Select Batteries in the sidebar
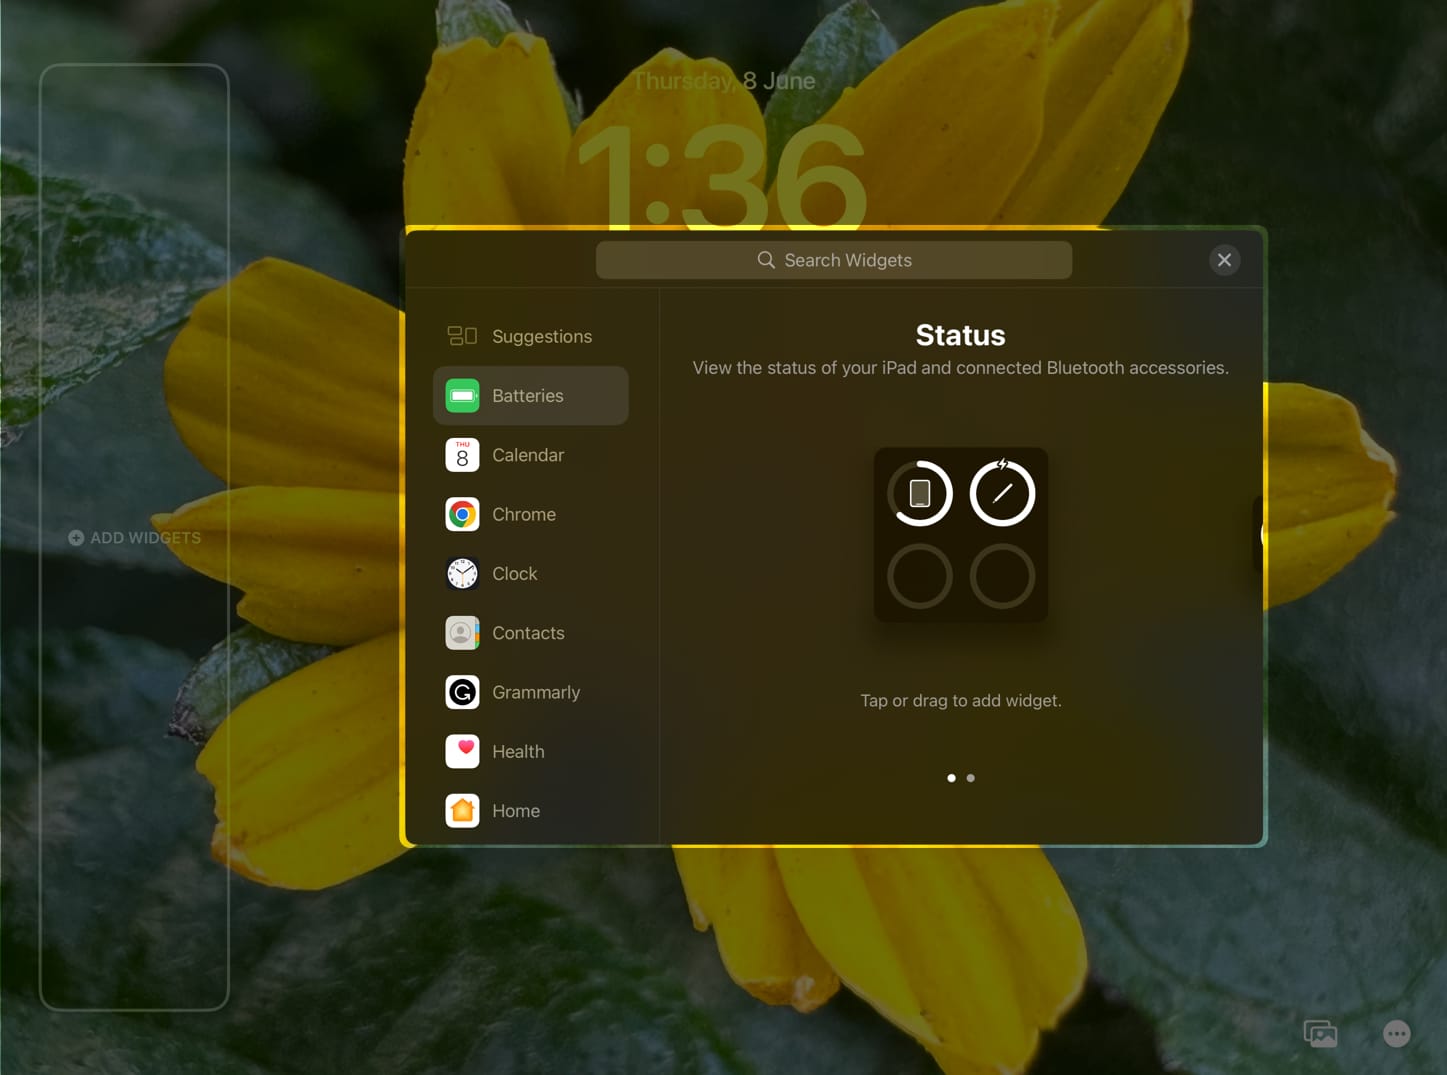 pos(530,395)
